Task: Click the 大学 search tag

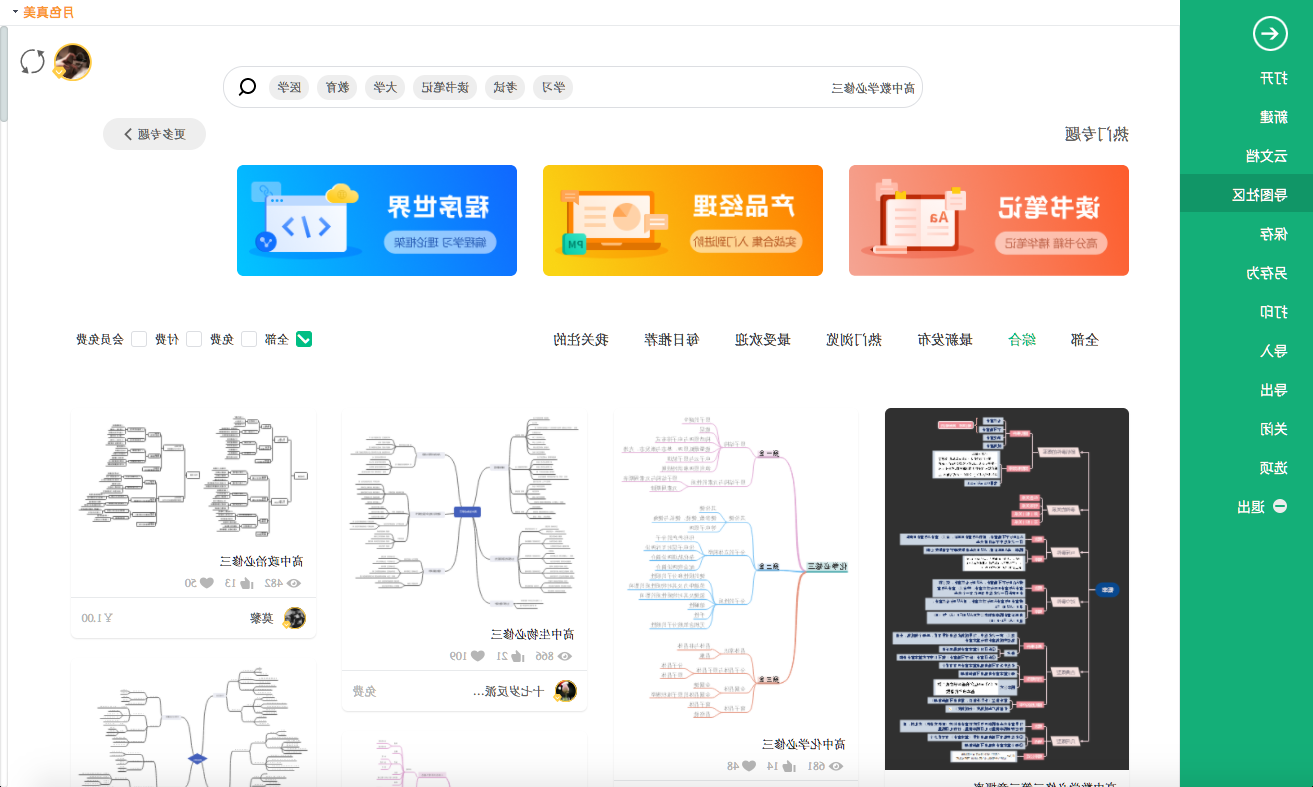Action: (385, 88)
